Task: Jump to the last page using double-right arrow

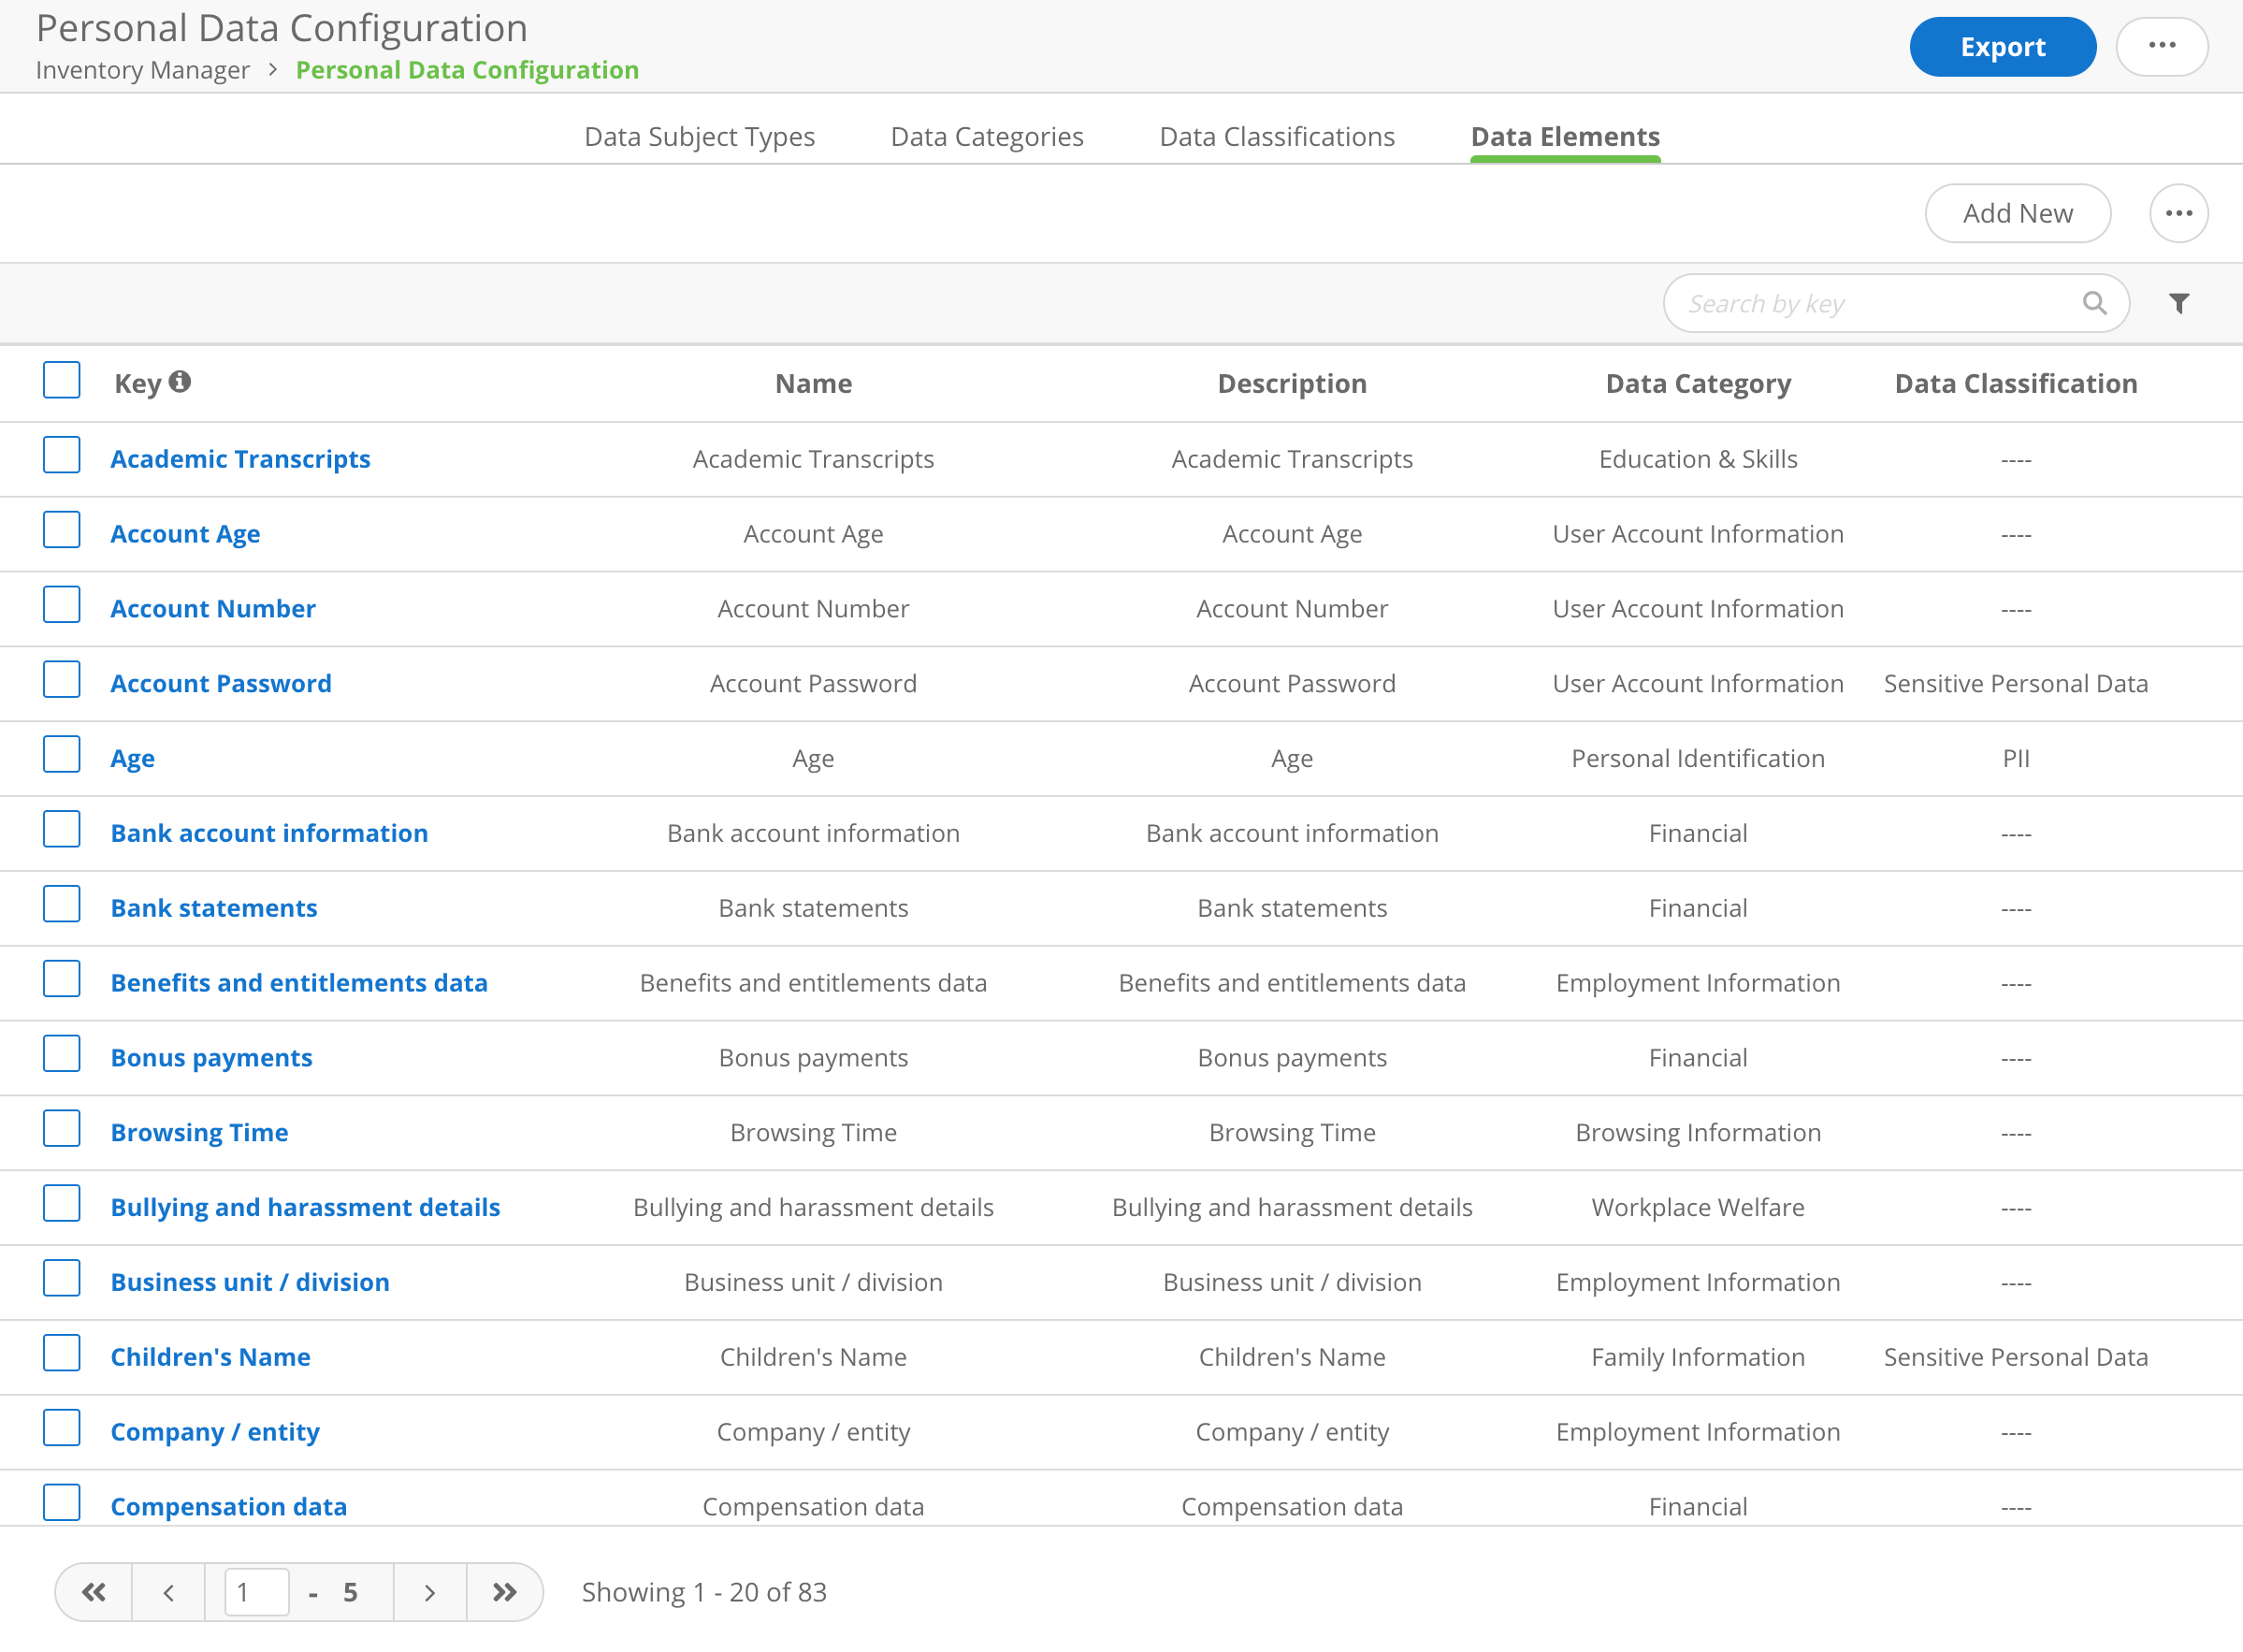Action: [x=505, y=1591]
